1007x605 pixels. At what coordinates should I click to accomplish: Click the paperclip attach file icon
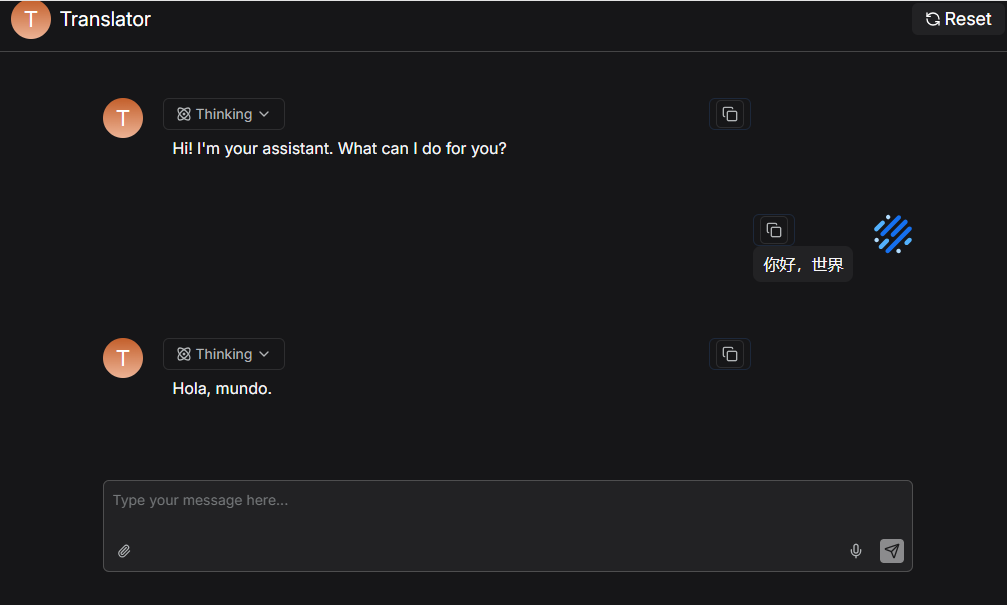tap(124, 551)
